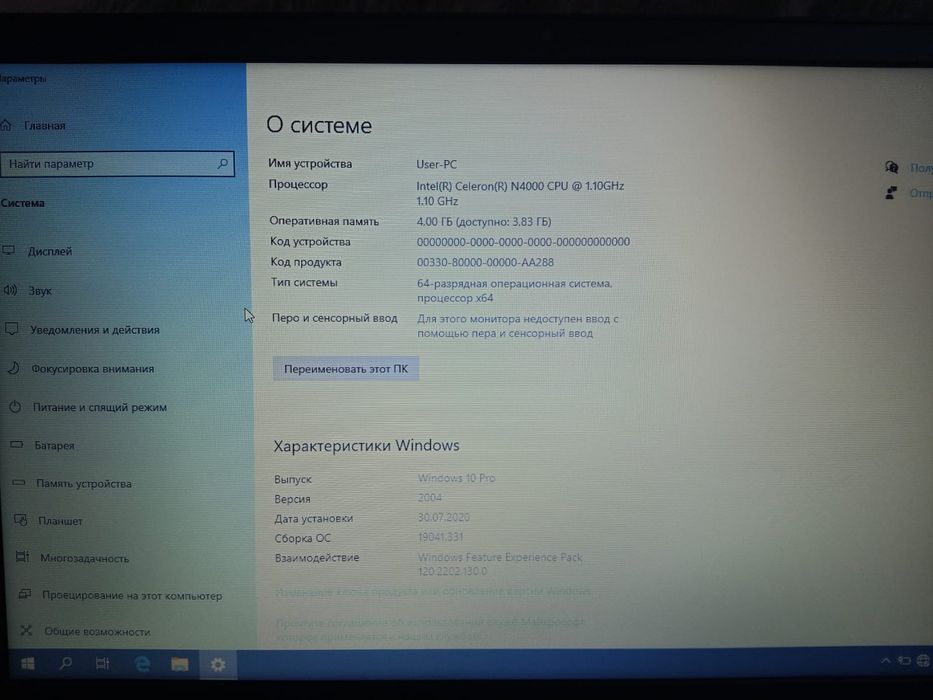Open Task View on the taskbar
The image size is (933, 700).
click(x=102, y=663)
